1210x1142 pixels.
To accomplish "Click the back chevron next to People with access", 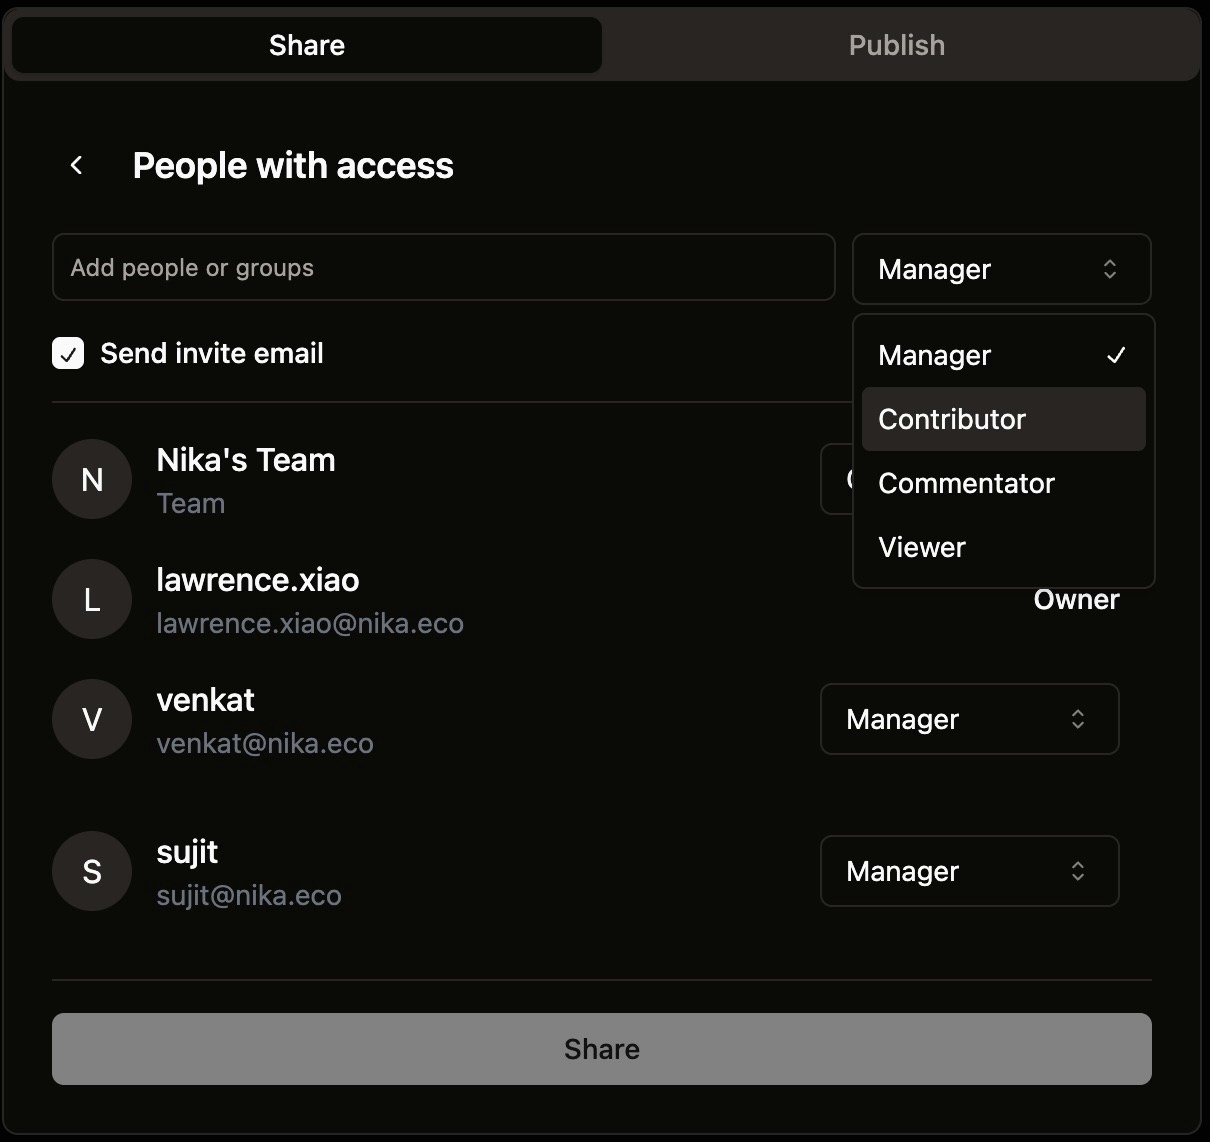I will (76, 164).
